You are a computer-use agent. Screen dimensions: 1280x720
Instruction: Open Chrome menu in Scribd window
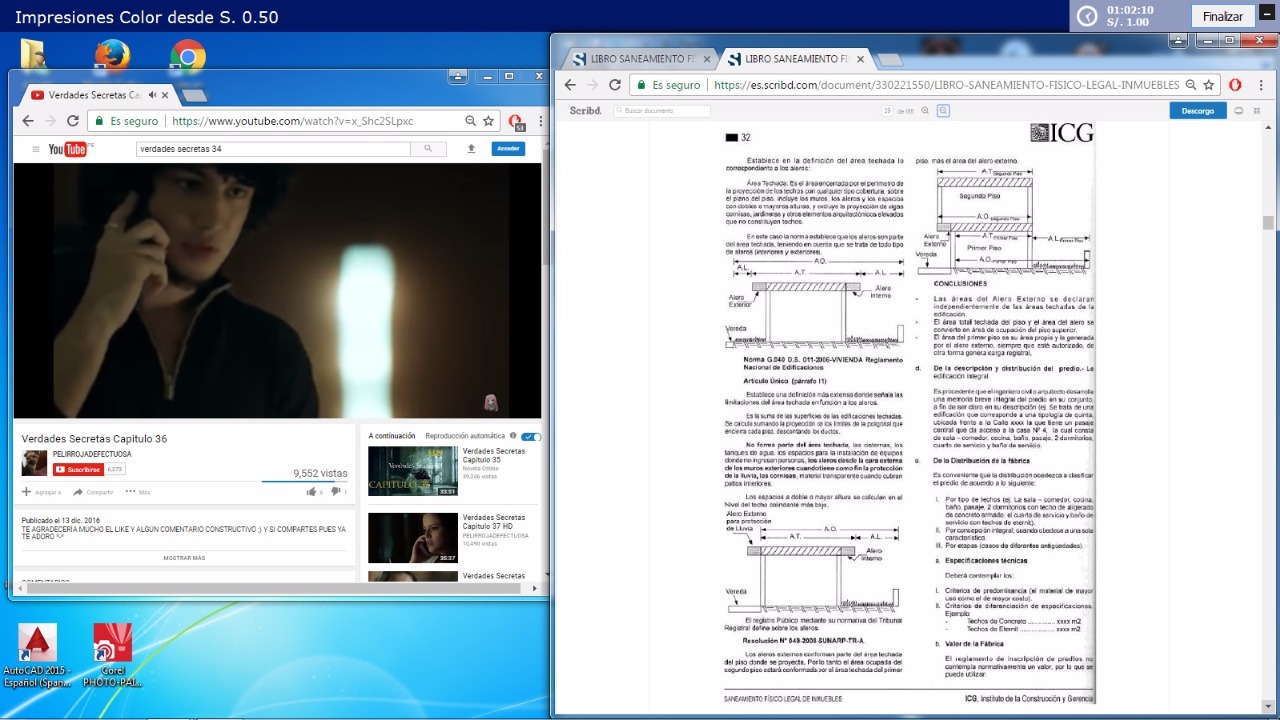[1259, 85]
